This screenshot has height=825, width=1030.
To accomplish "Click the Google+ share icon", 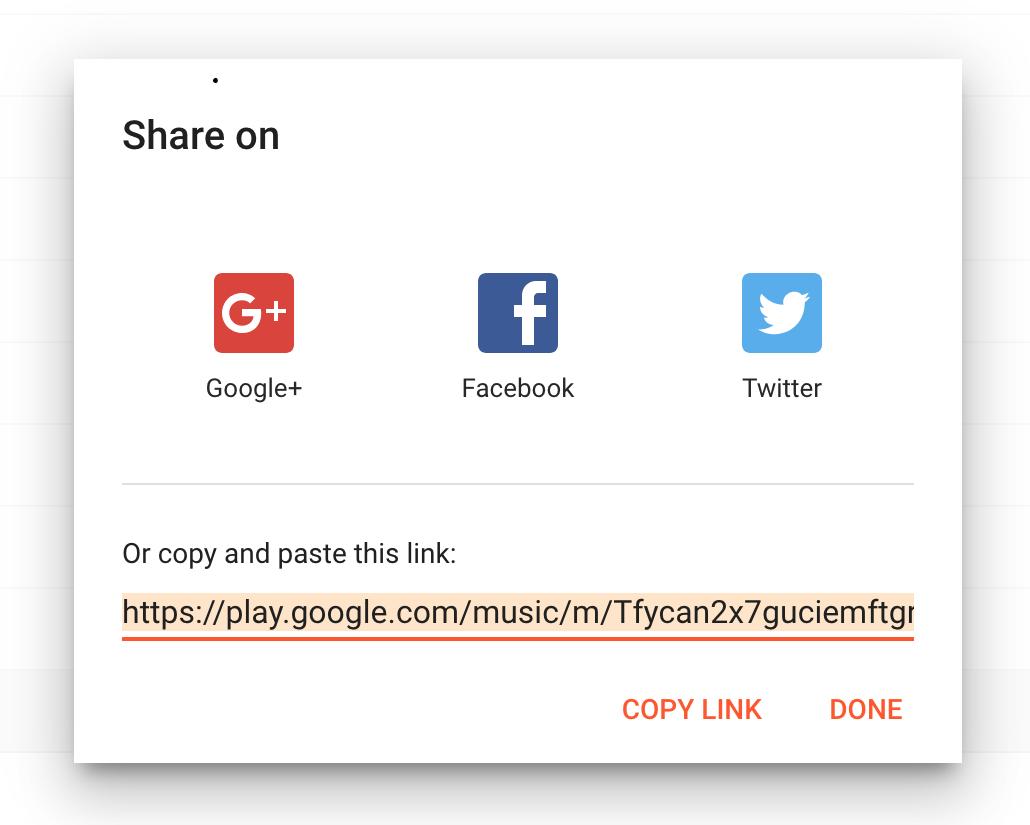I will click(x=254, y=313).
